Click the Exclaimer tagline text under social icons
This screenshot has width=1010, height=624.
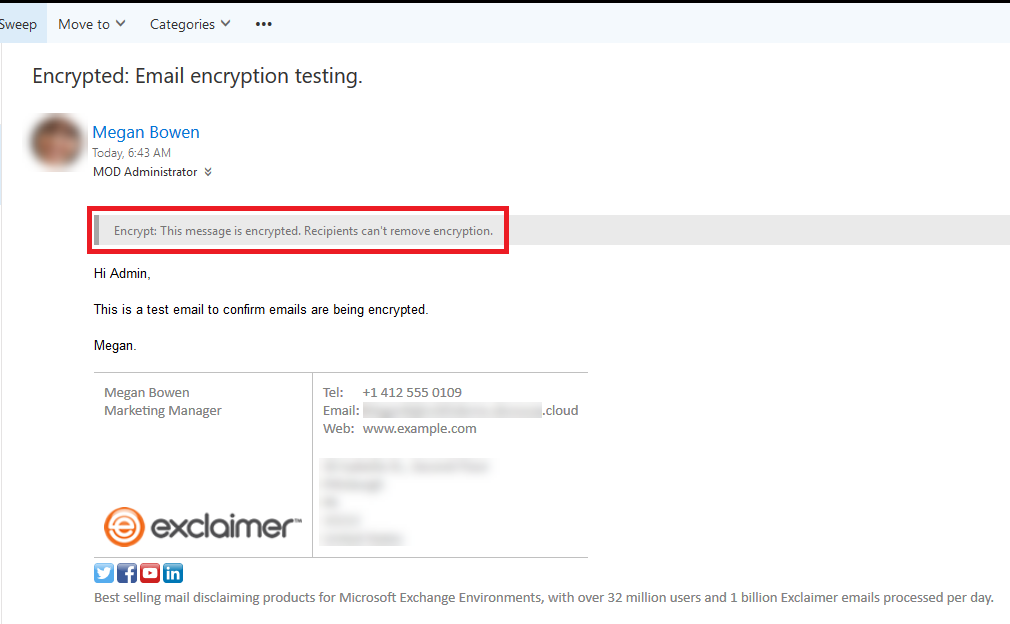click(543, 597)
